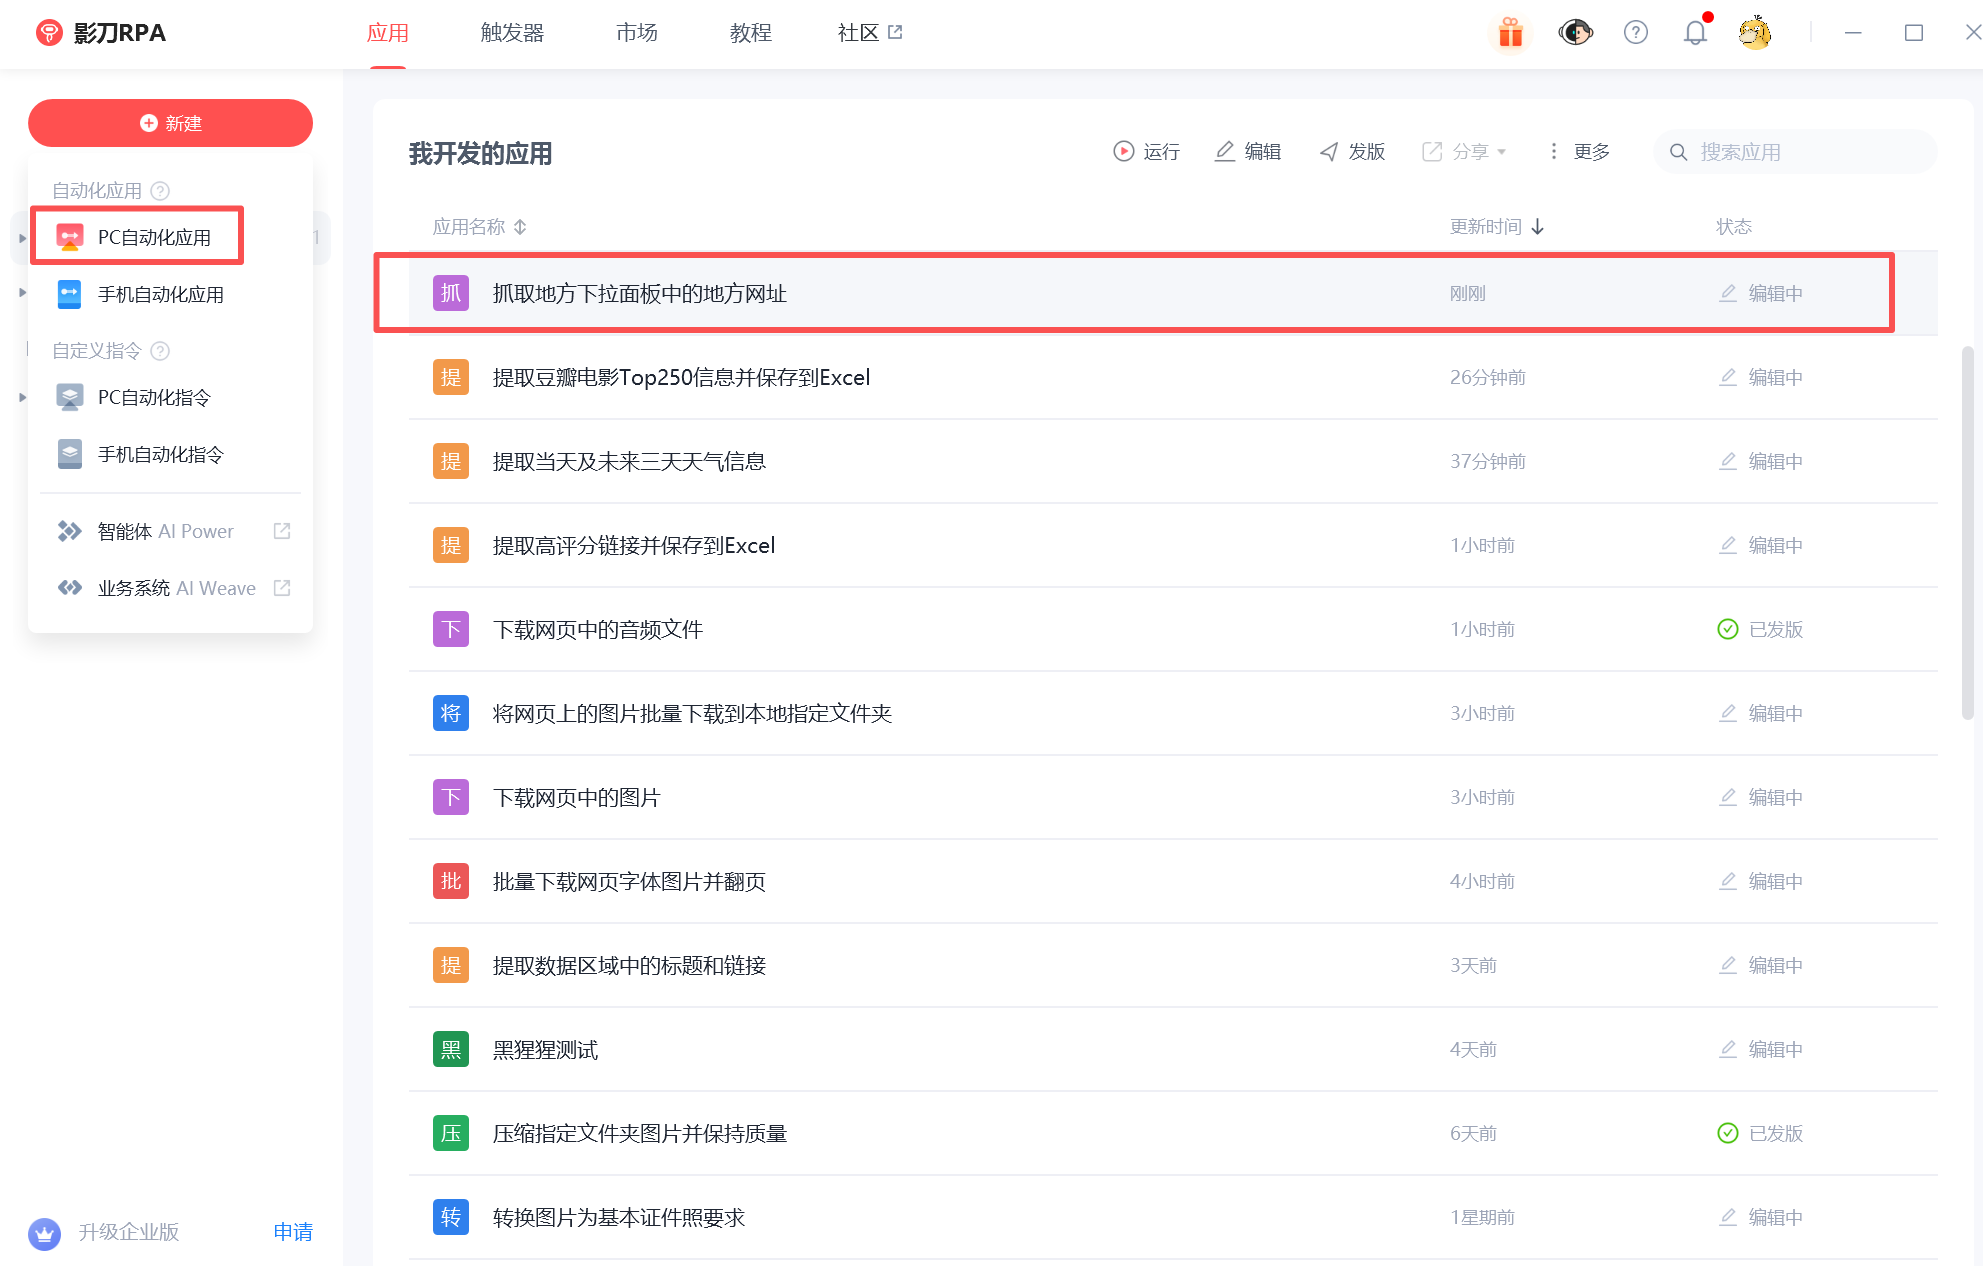Click the 黑猩猩测试 green app icon
Viewport: 1983px width, 1266px height.
[451, 1050]
